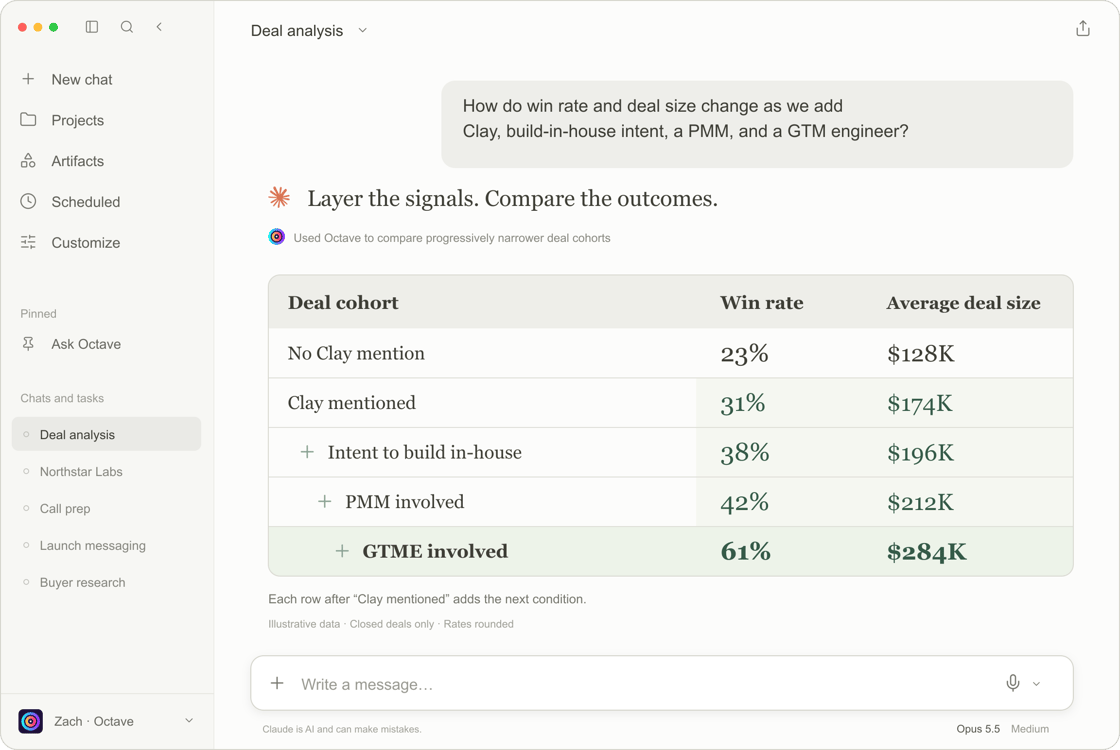Click the $174K deal size cell
The image size is (1120, 750).
[x=920, y=403]
